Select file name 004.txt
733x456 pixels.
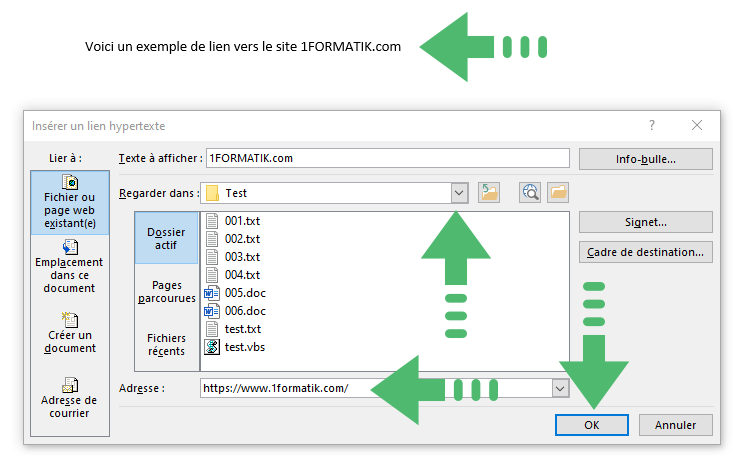(x=242, y=275)
